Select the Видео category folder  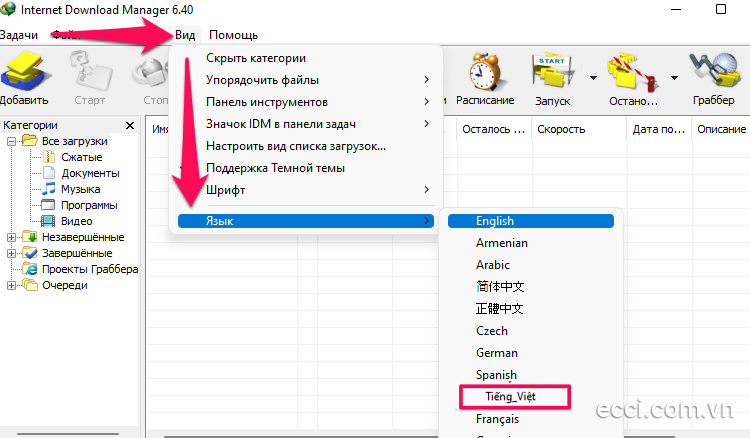(x=76, y=221)
